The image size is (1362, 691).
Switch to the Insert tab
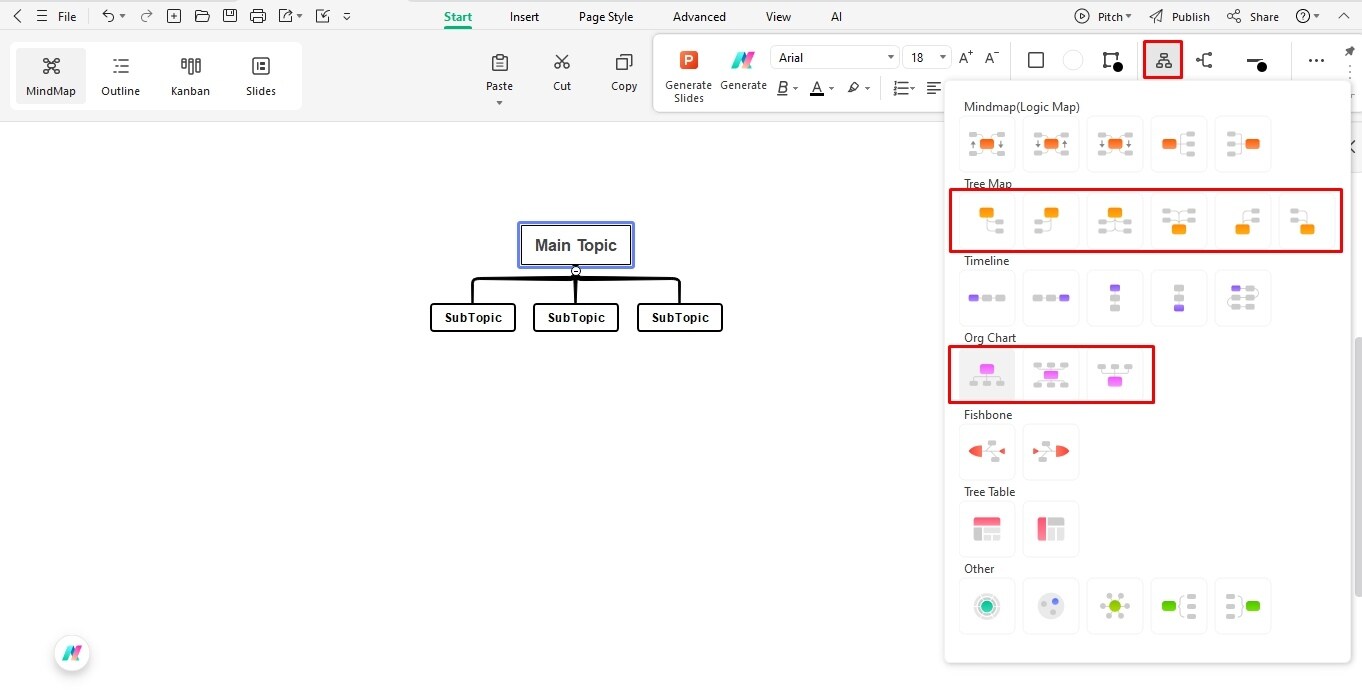tap(524, 16)
